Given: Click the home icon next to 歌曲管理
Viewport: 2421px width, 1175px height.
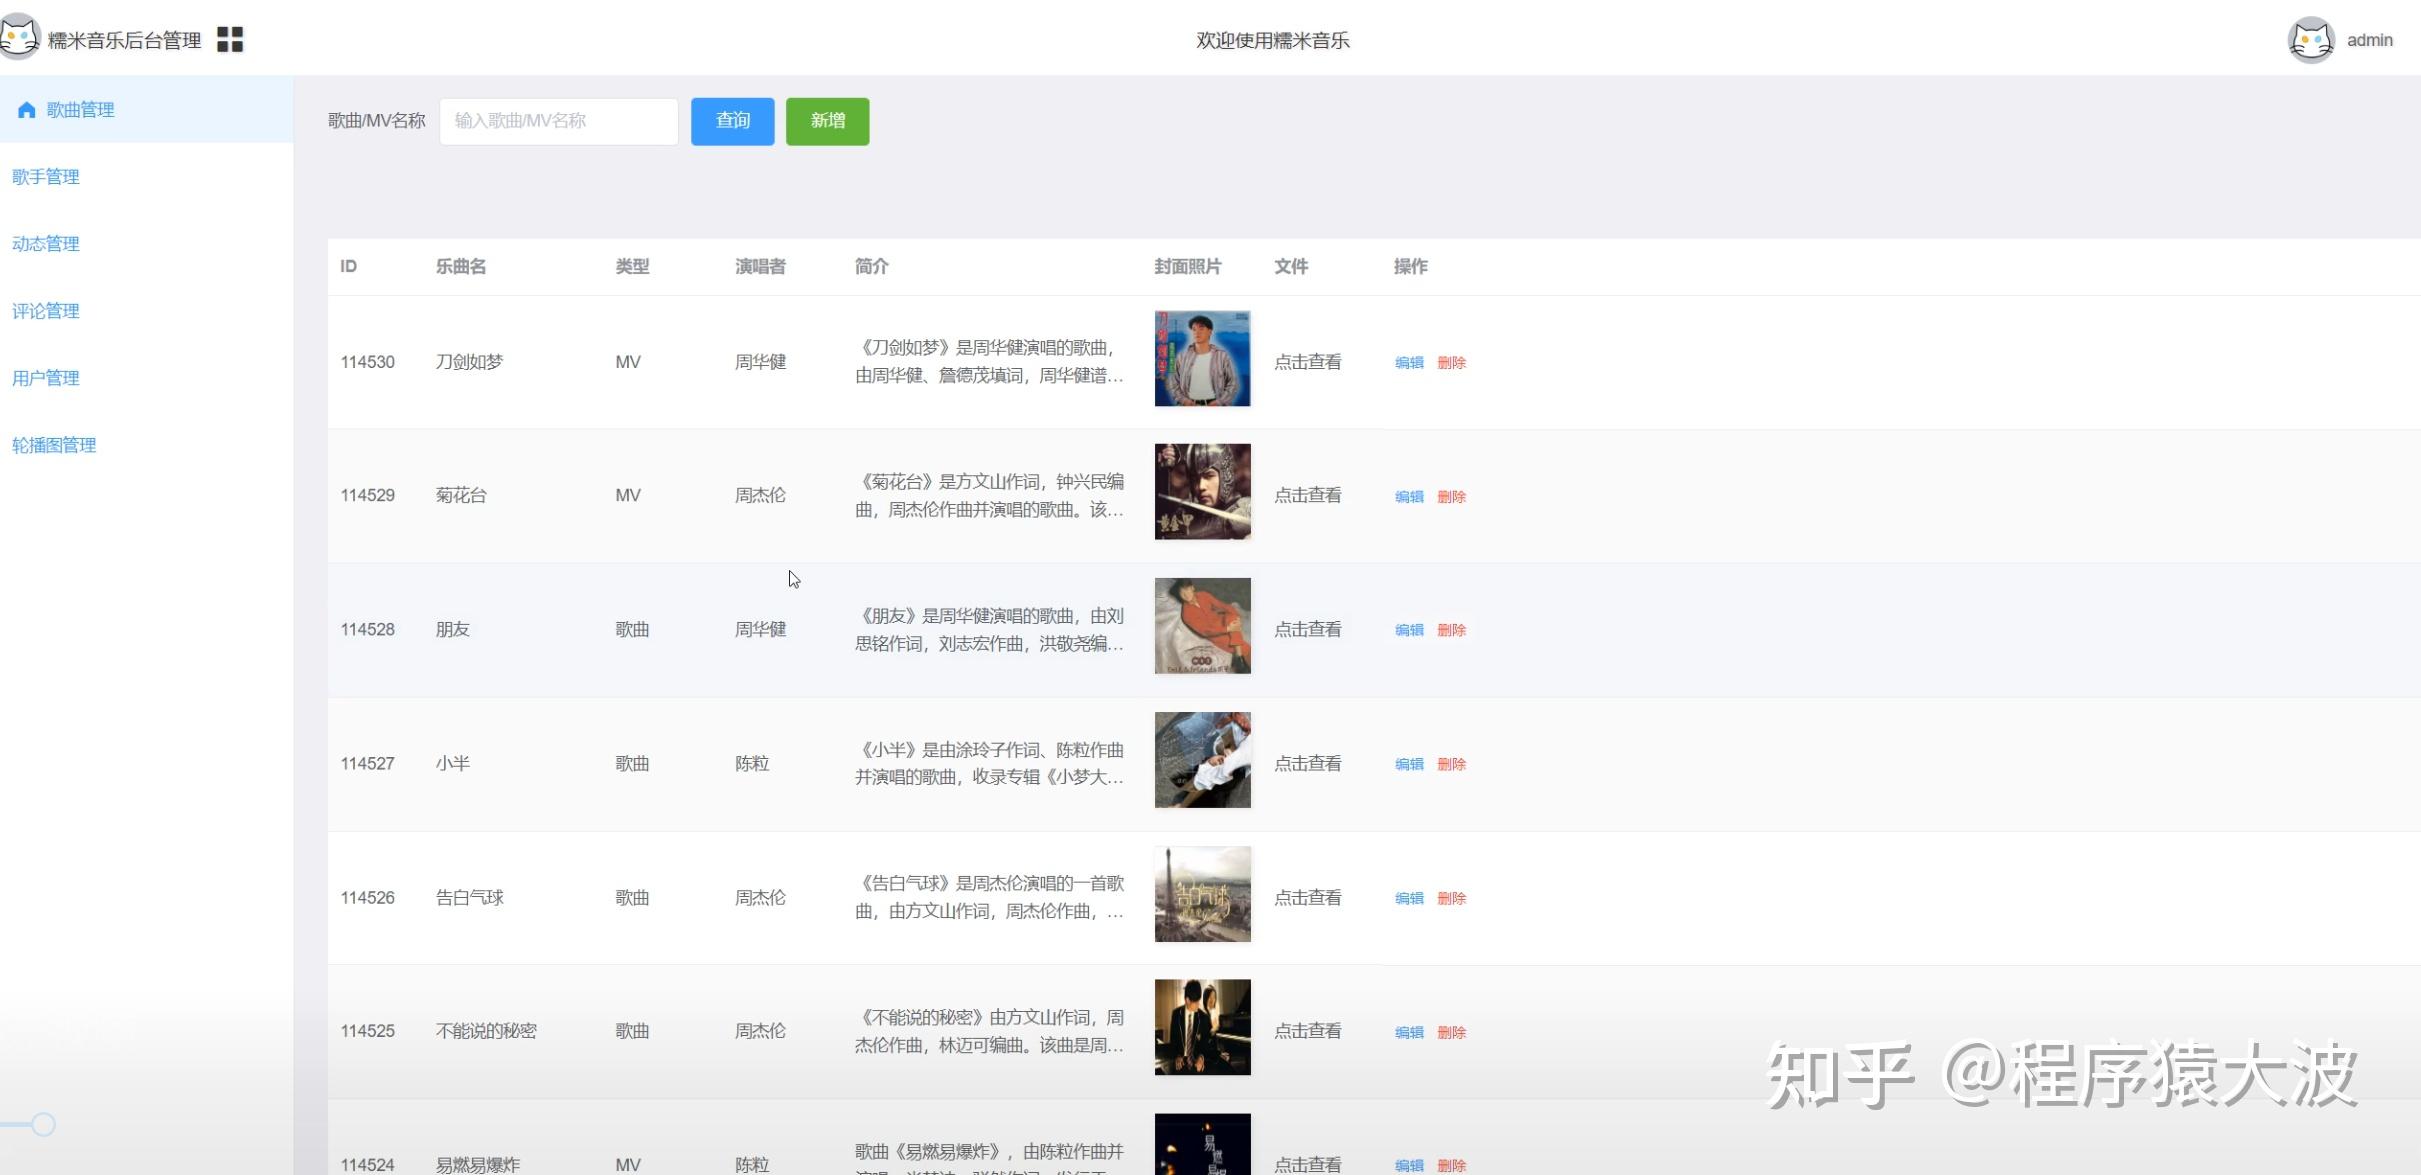Looking at the screenshot, I should (x=27, y=109).
